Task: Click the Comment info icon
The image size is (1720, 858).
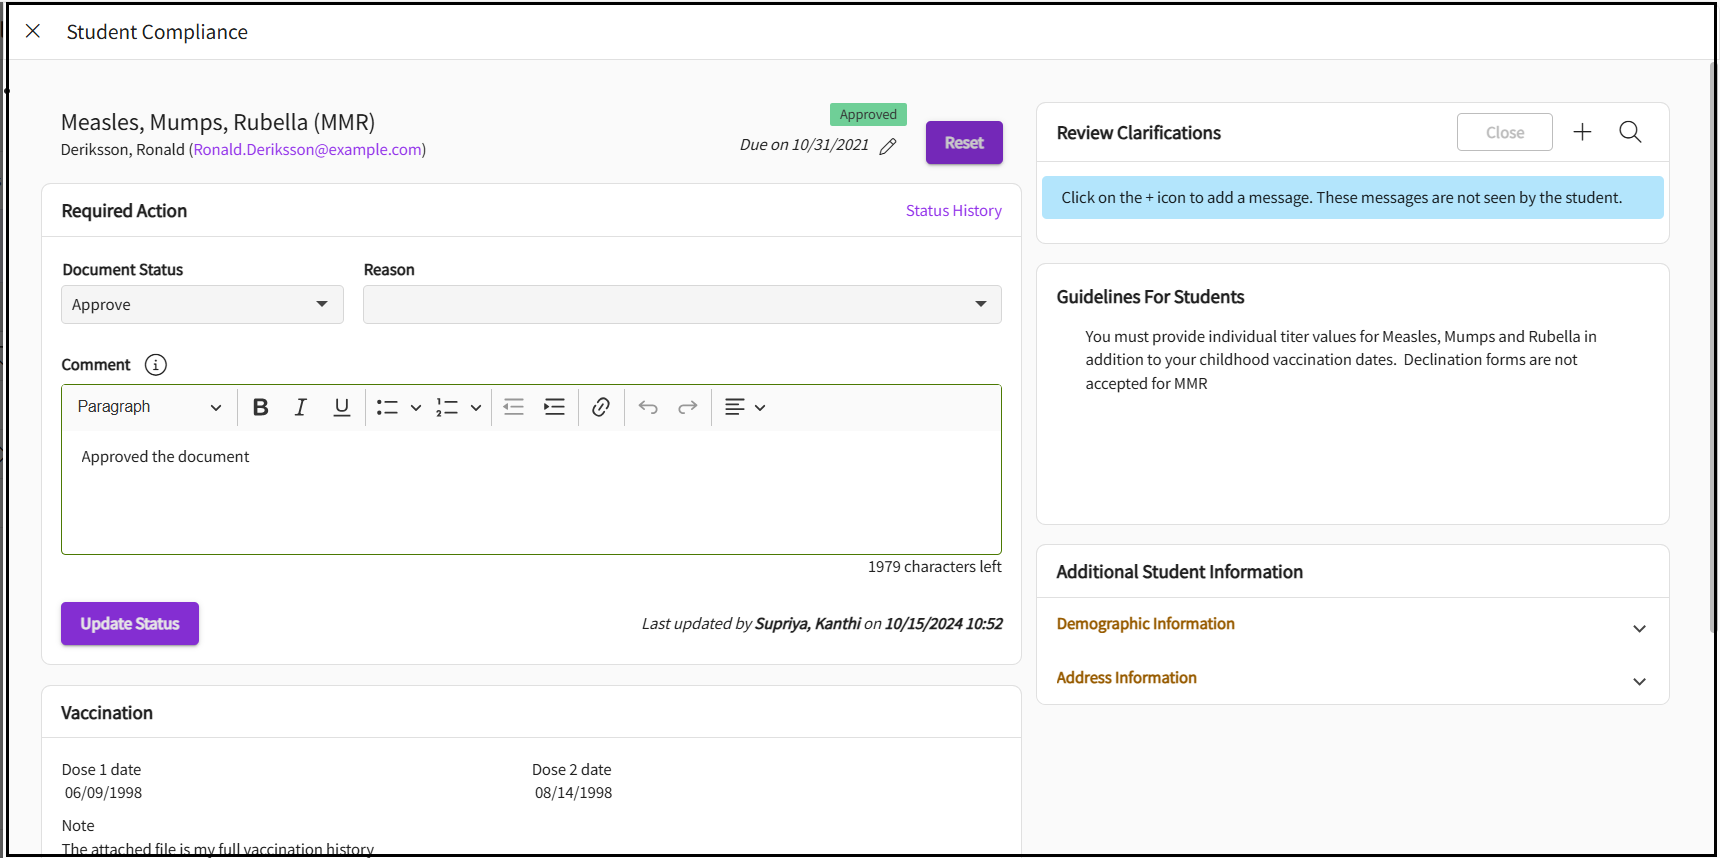Action: point(156,365)
